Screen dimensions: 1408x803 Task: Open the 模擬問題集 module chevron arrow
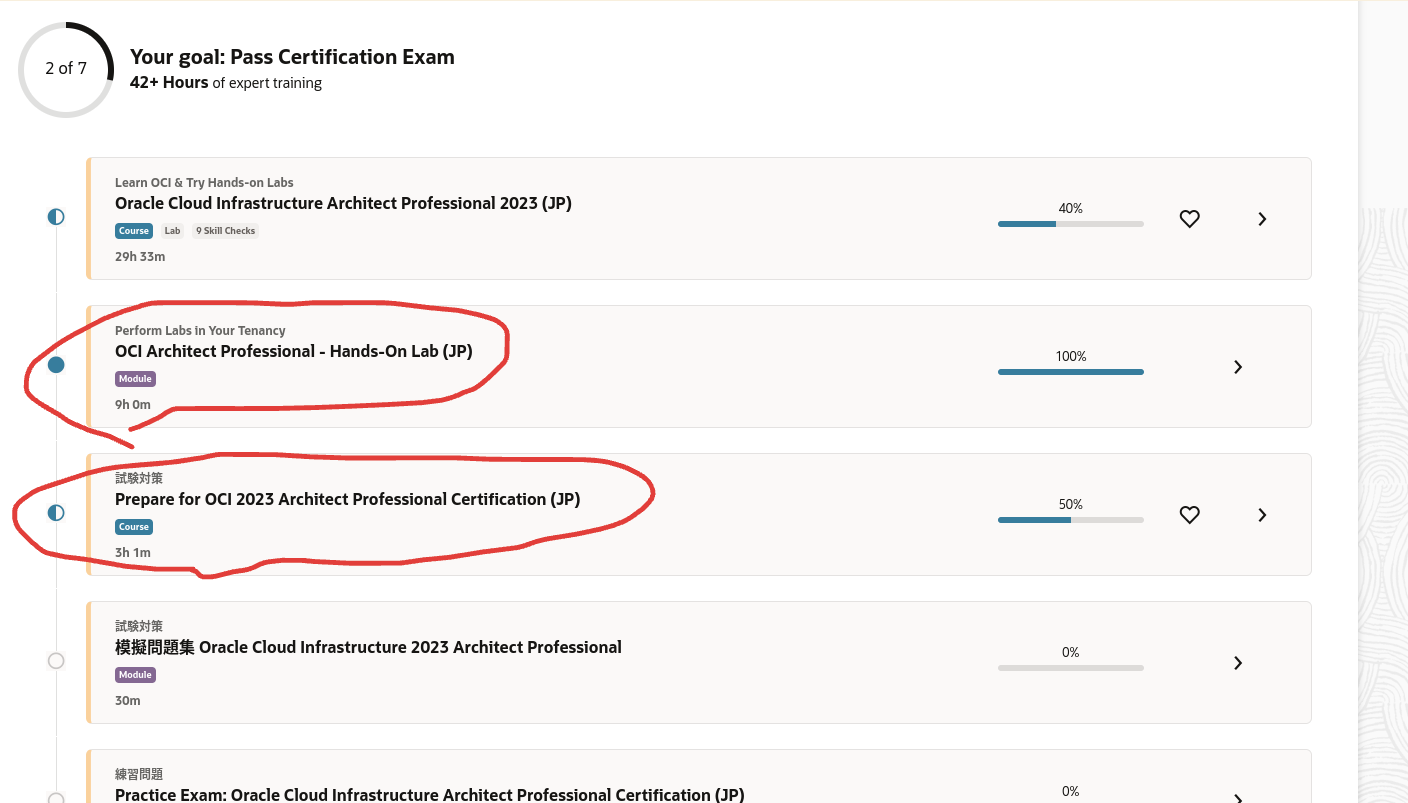point(1238,663)
